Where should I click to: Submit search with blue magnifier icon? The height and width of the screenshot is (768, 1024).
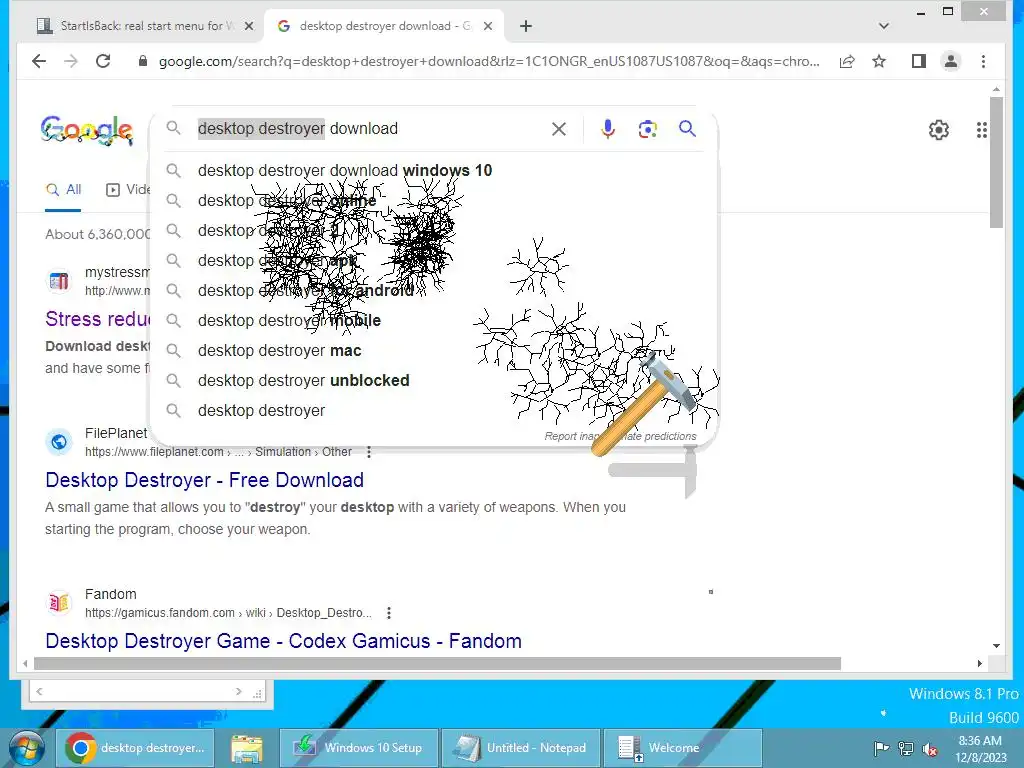[687, 129]
